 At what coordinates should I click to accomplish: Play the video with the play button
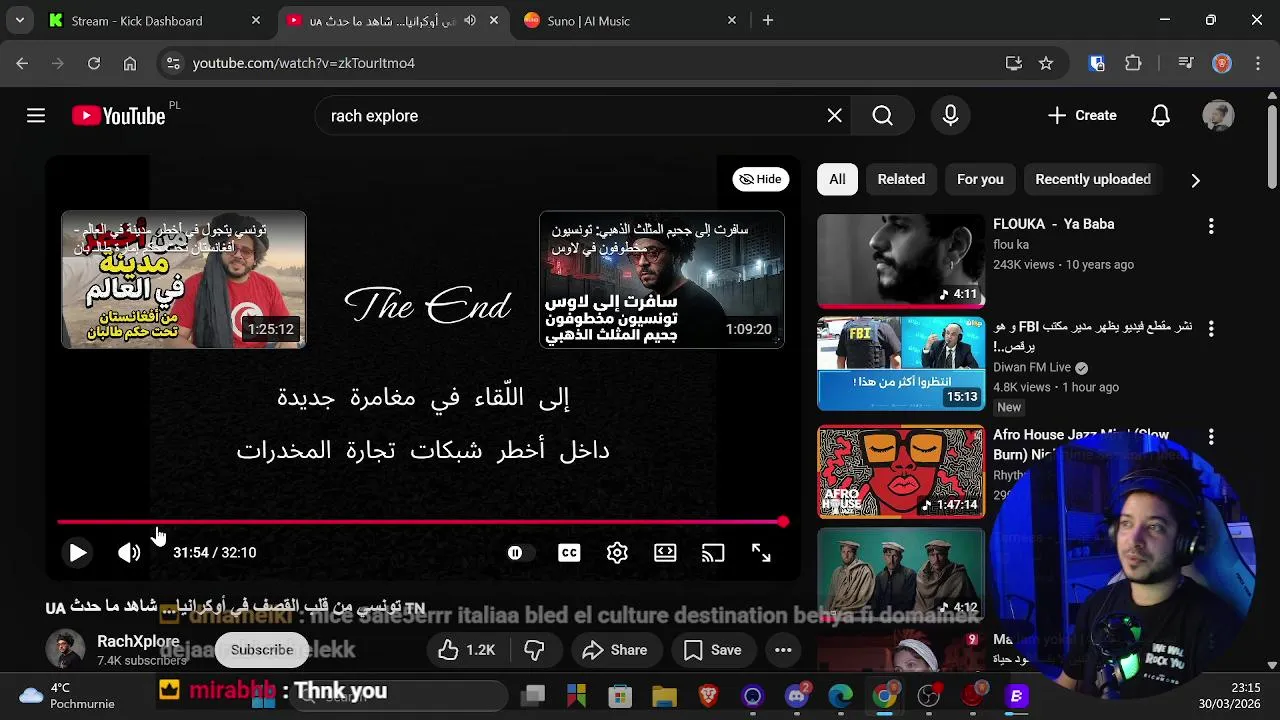[77, 553]
